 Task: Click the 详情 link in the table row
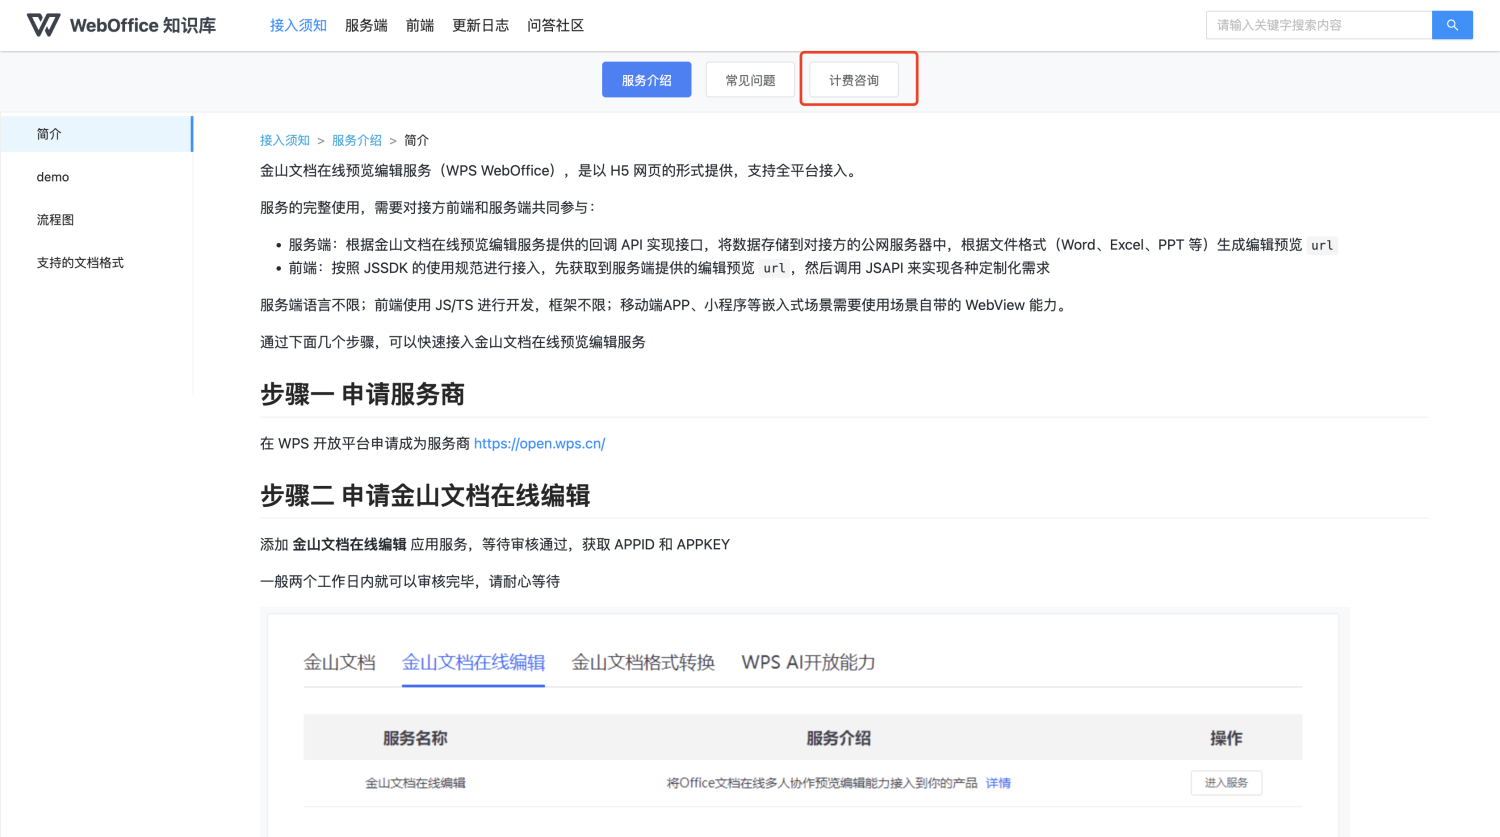pos(998,783)
